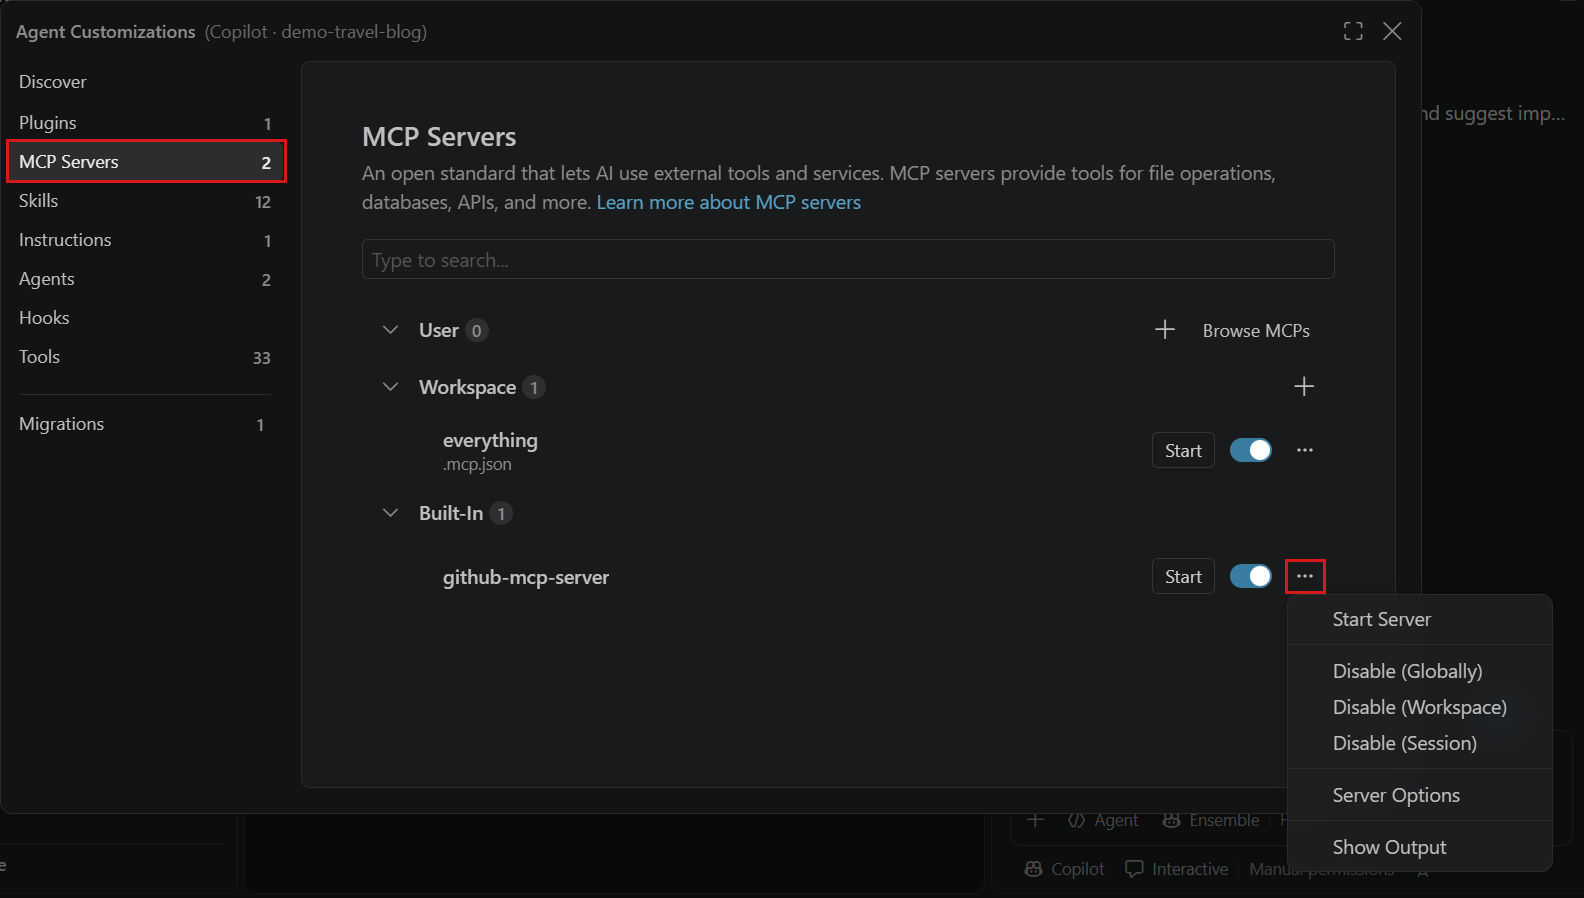Select Agent mode in the background chat panel

1103,820
